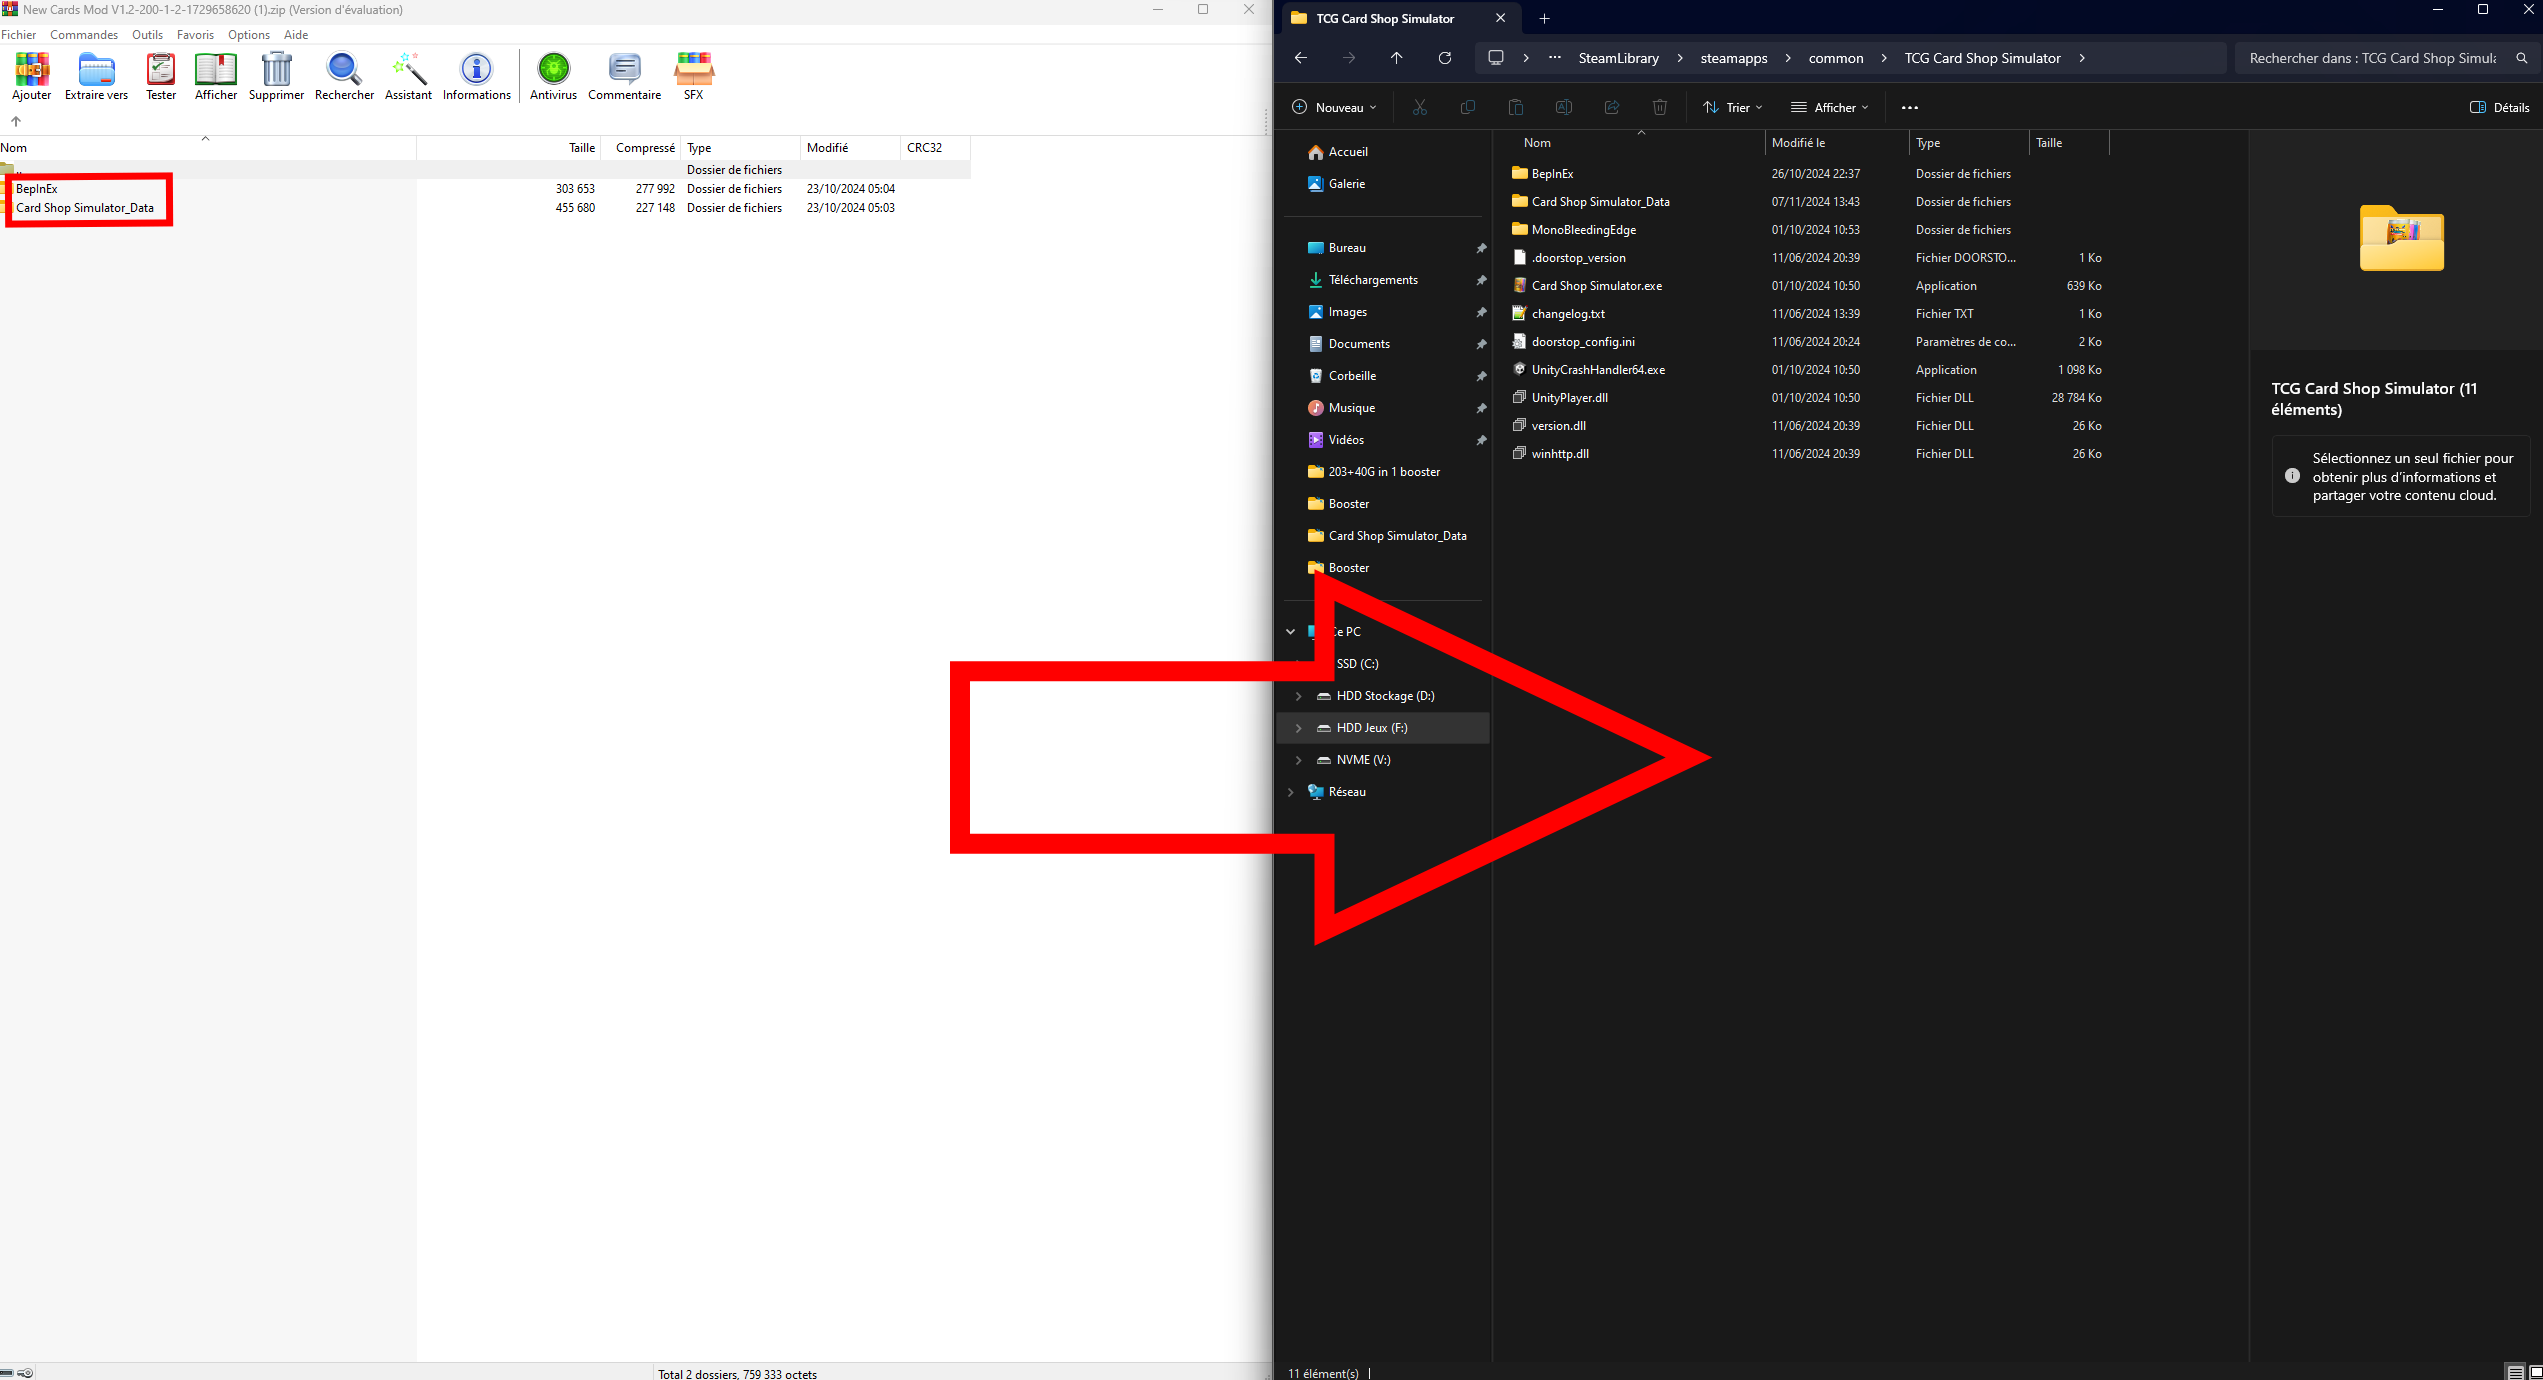
Task: Open the Commandes menu in WinRAR
Action: (x=84, y=34)
